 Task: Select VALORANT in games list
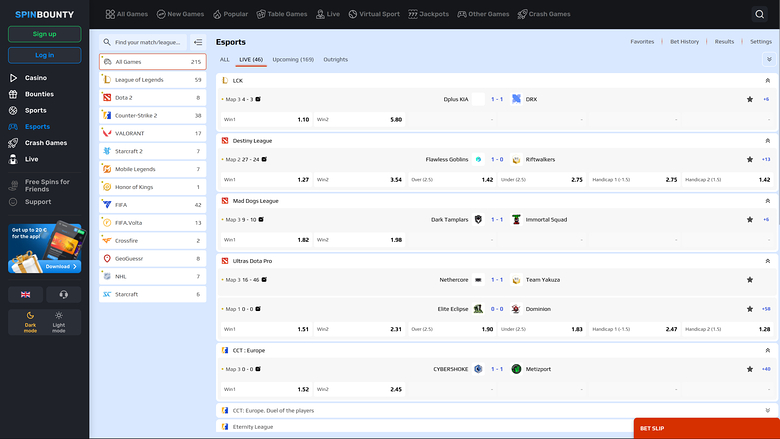153,133
